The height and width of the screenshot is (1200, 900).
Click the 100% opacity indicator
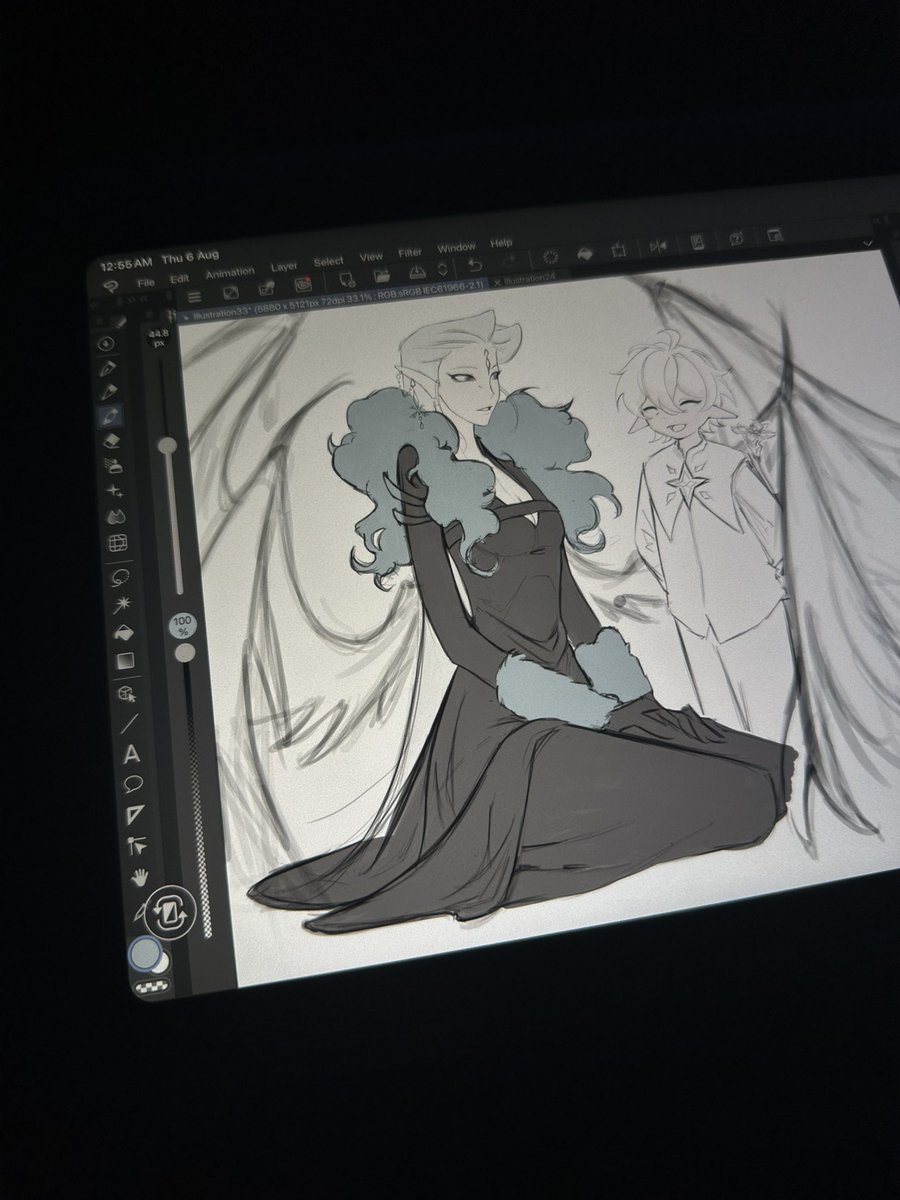point(182,627)
